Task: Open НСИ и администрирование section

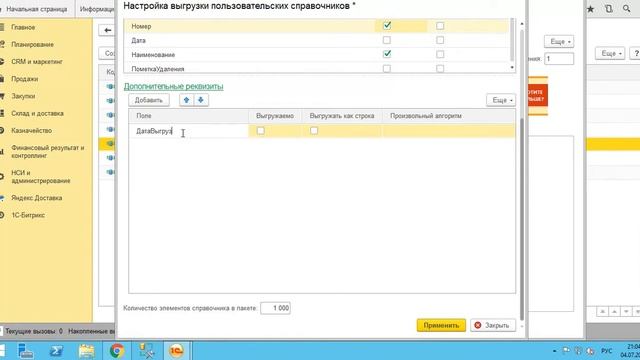Action: [41, 176]
